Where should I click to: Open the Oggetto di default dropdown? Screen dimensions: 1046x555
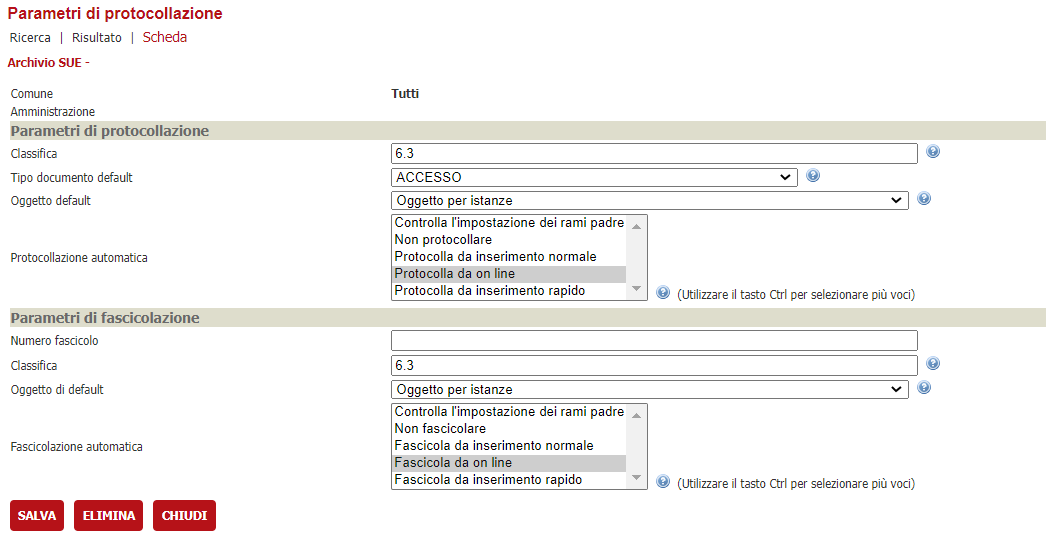[x=649, y=389]
